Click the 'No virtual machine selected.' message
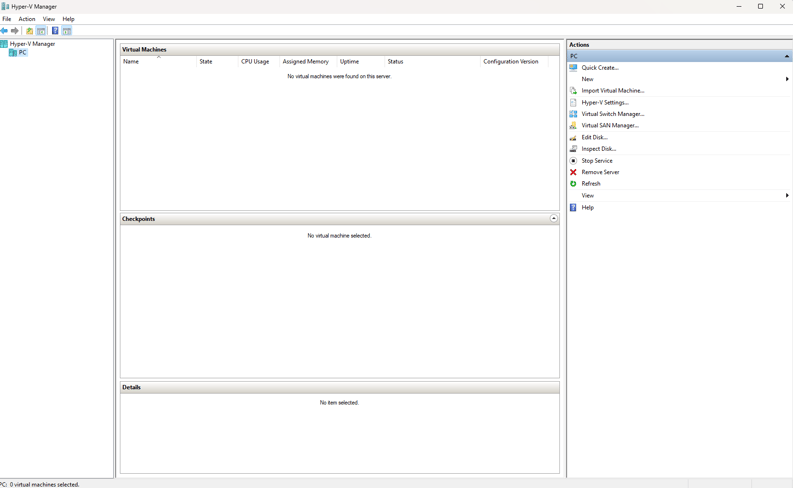Image resolution: width=793 pixels, height=488 pixels. coord(339,236)
